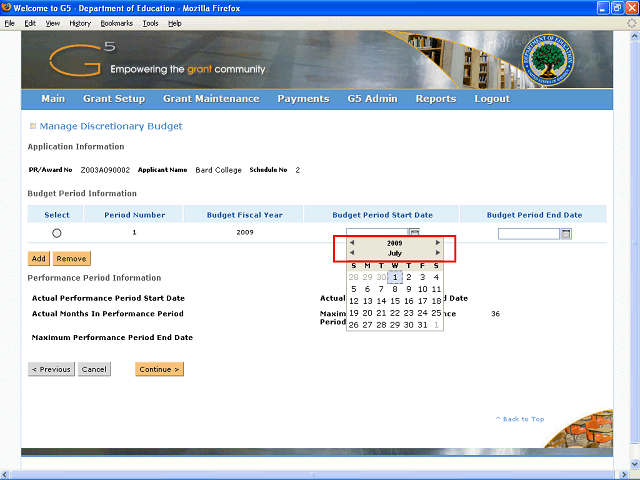
Task: Select July 26 in calendar
Action: coord(353,325)
